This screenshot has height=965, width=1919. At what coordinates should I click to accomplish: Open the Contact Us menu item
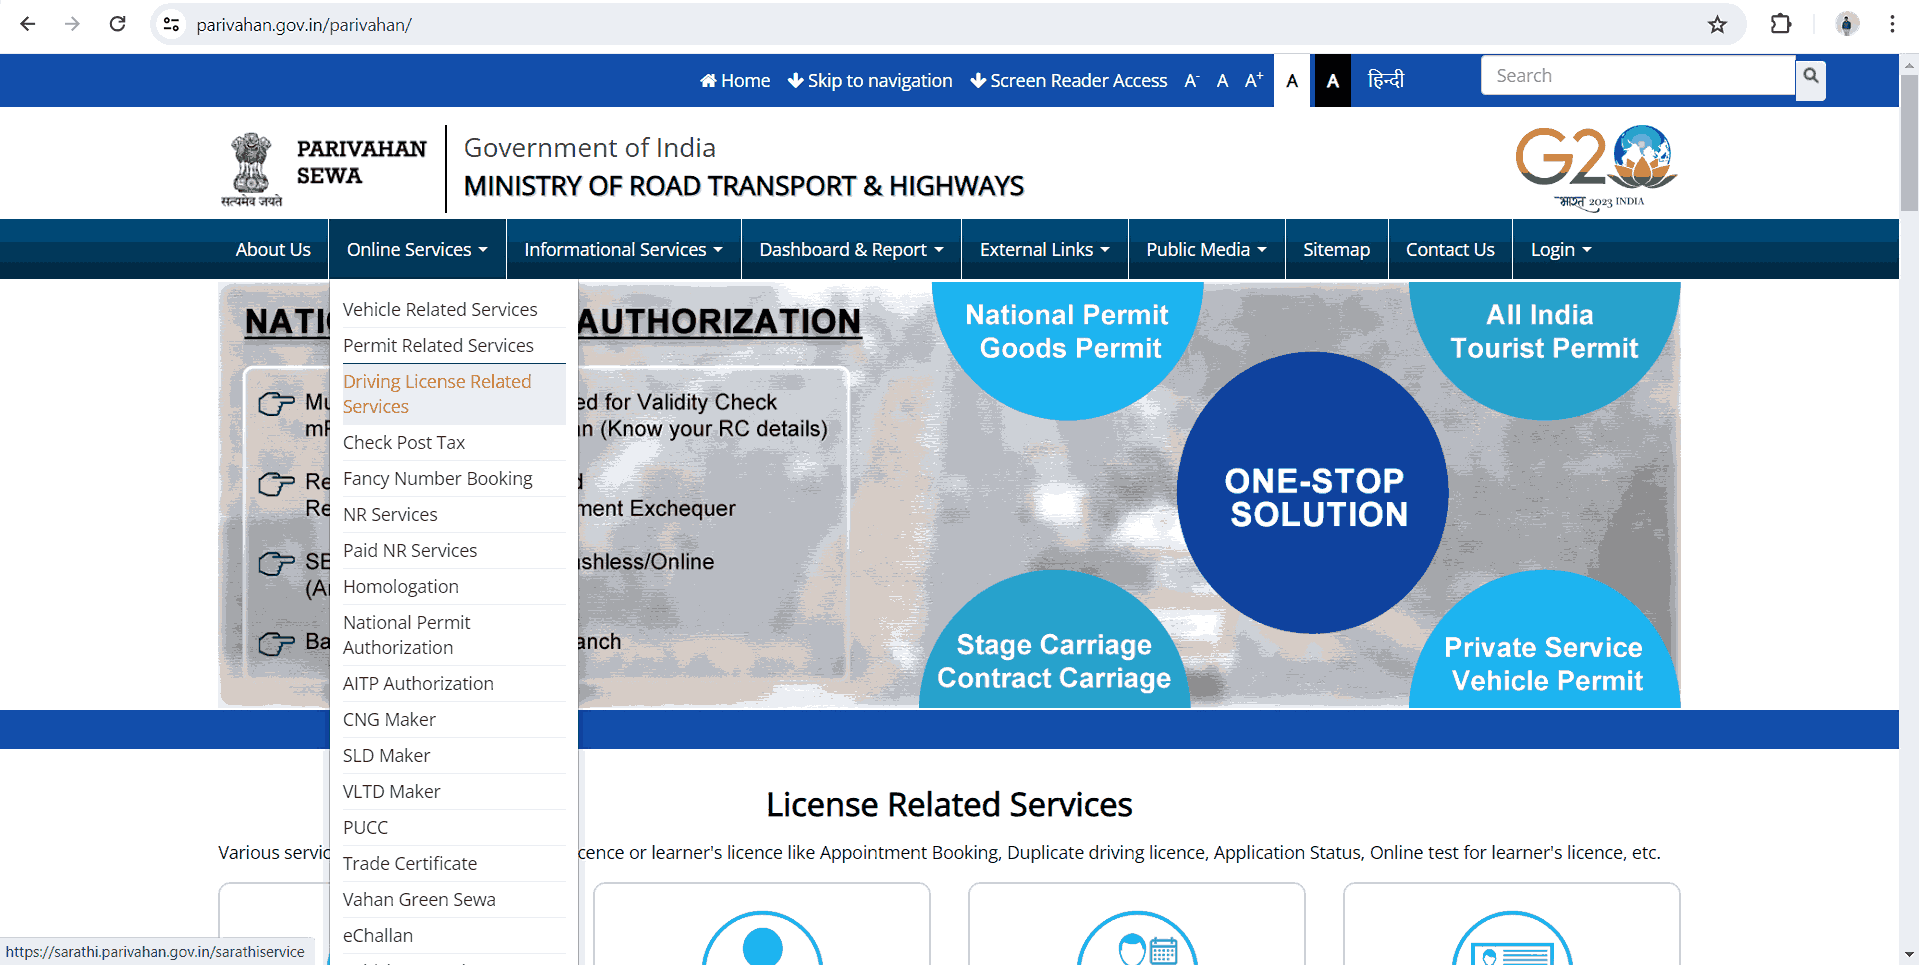click(1450, 249)
